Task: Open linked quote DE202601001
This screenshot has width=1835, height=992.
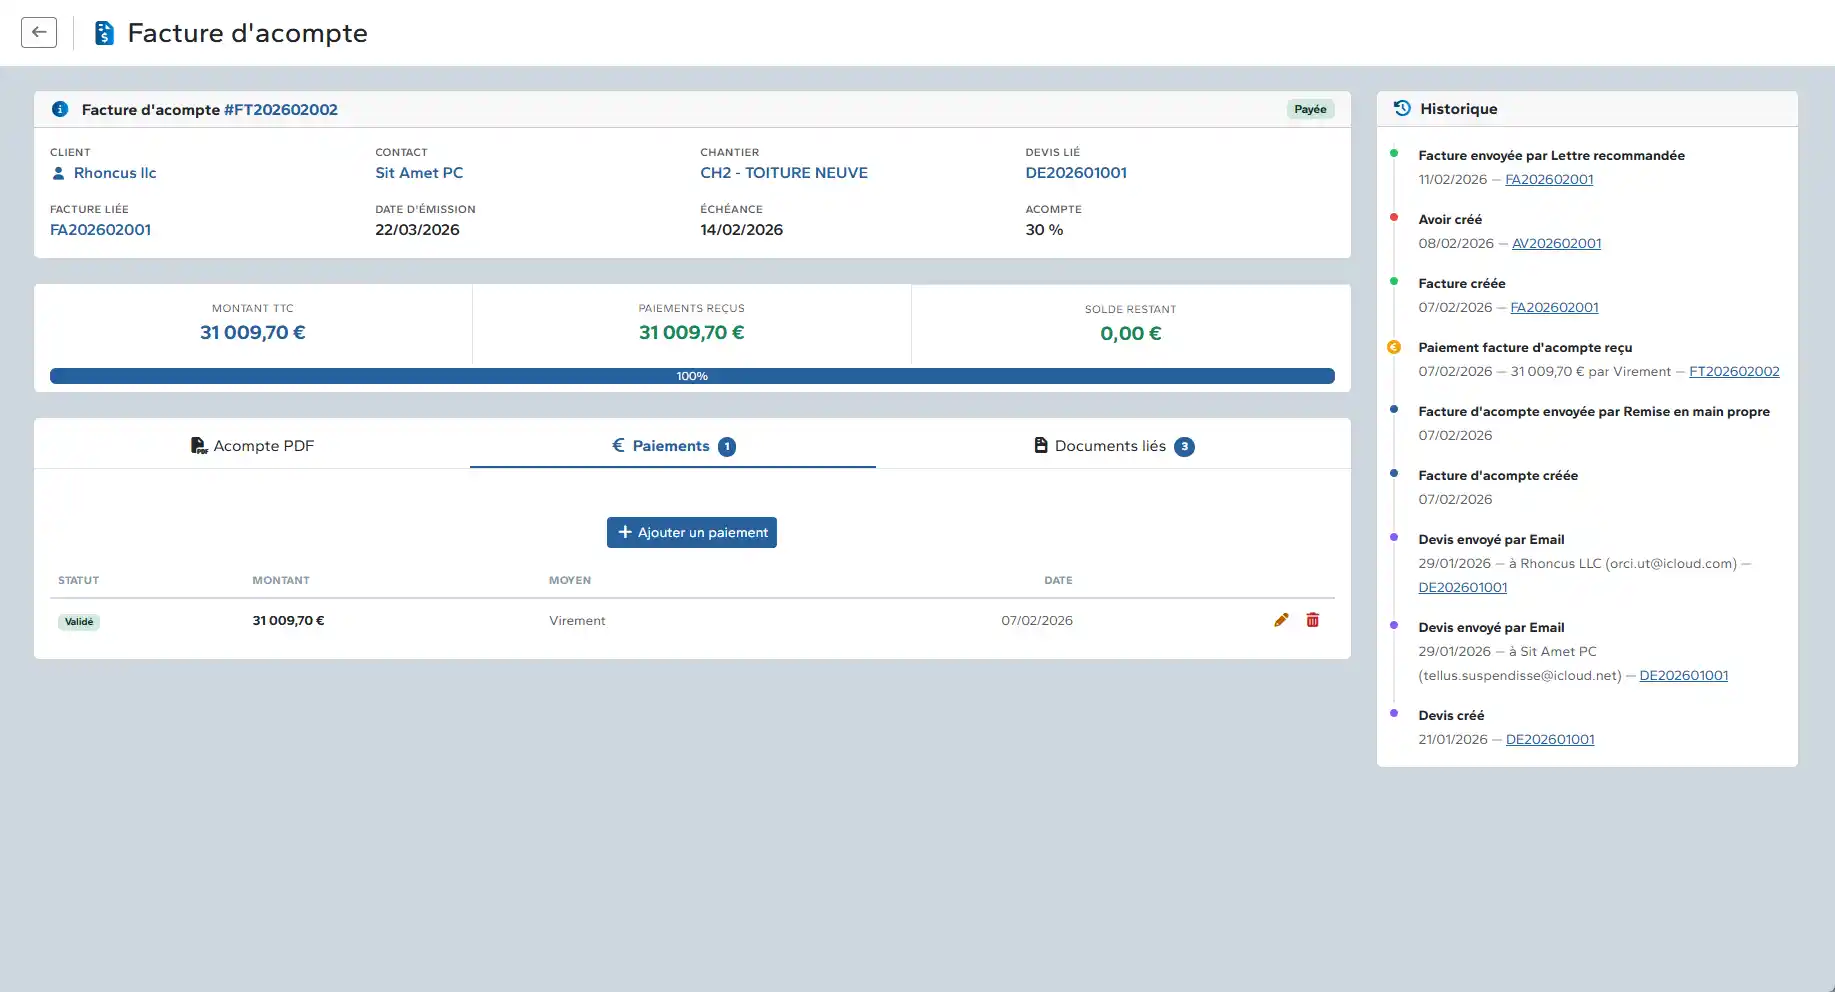Action: 1076,173
